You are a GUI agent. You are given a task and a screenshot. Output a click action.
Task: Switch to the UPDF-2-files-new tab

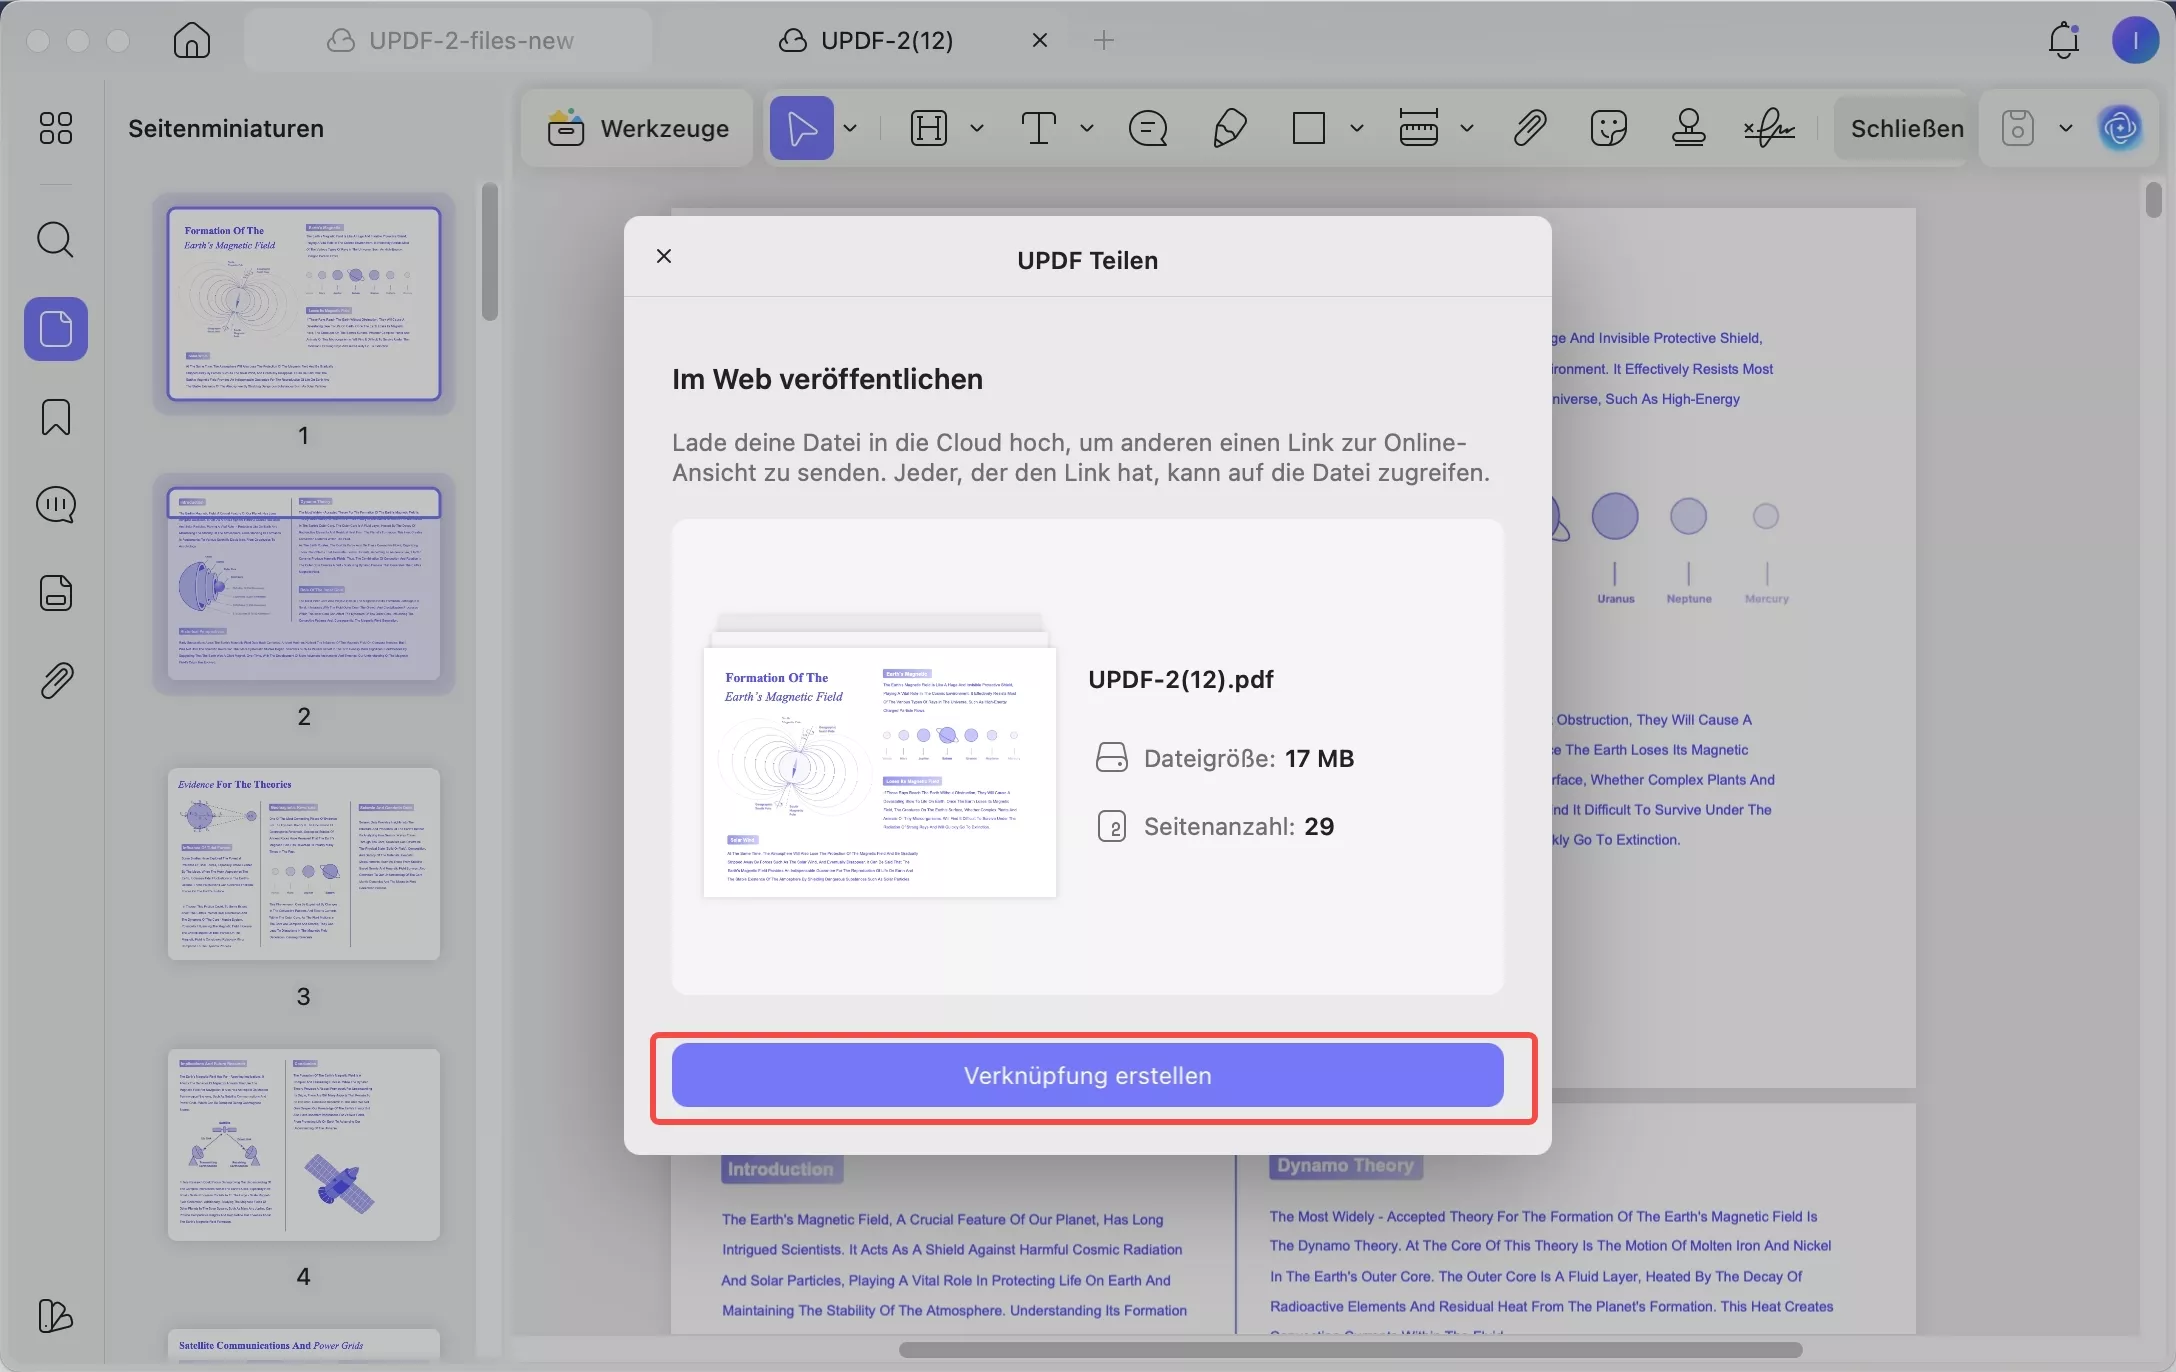point(450,40)
